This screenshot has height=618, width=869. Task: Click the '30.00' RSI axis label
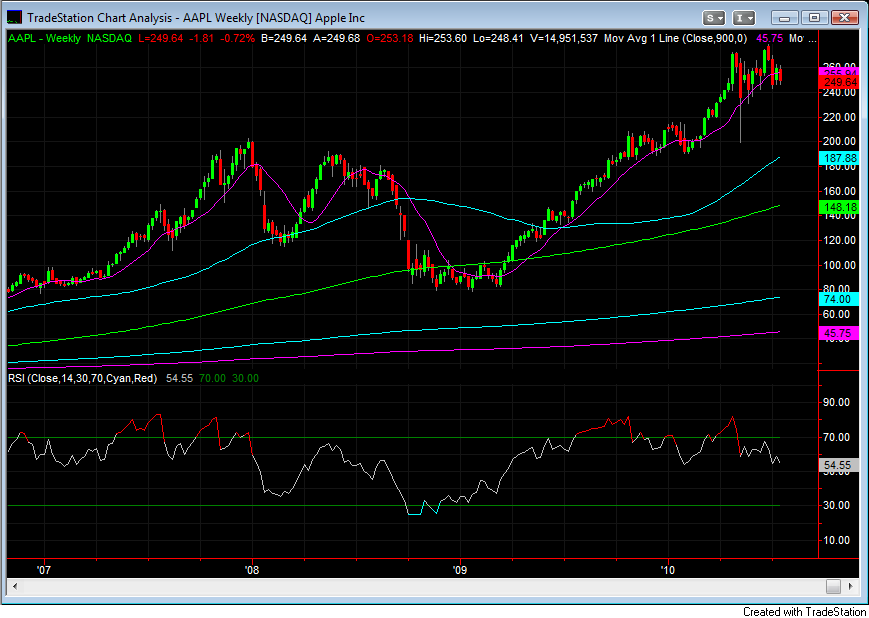pos(837,505)
